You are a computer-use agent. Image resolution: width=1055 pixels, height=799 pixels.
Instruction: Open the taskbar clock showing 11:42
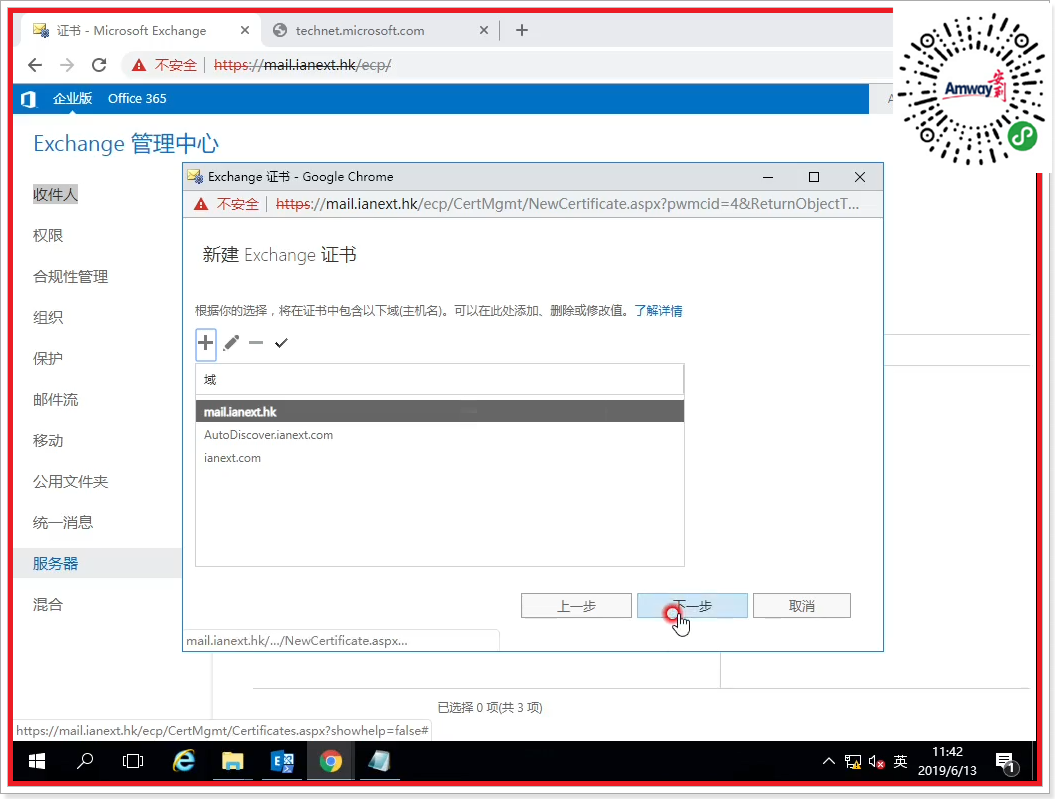(947, 761)
